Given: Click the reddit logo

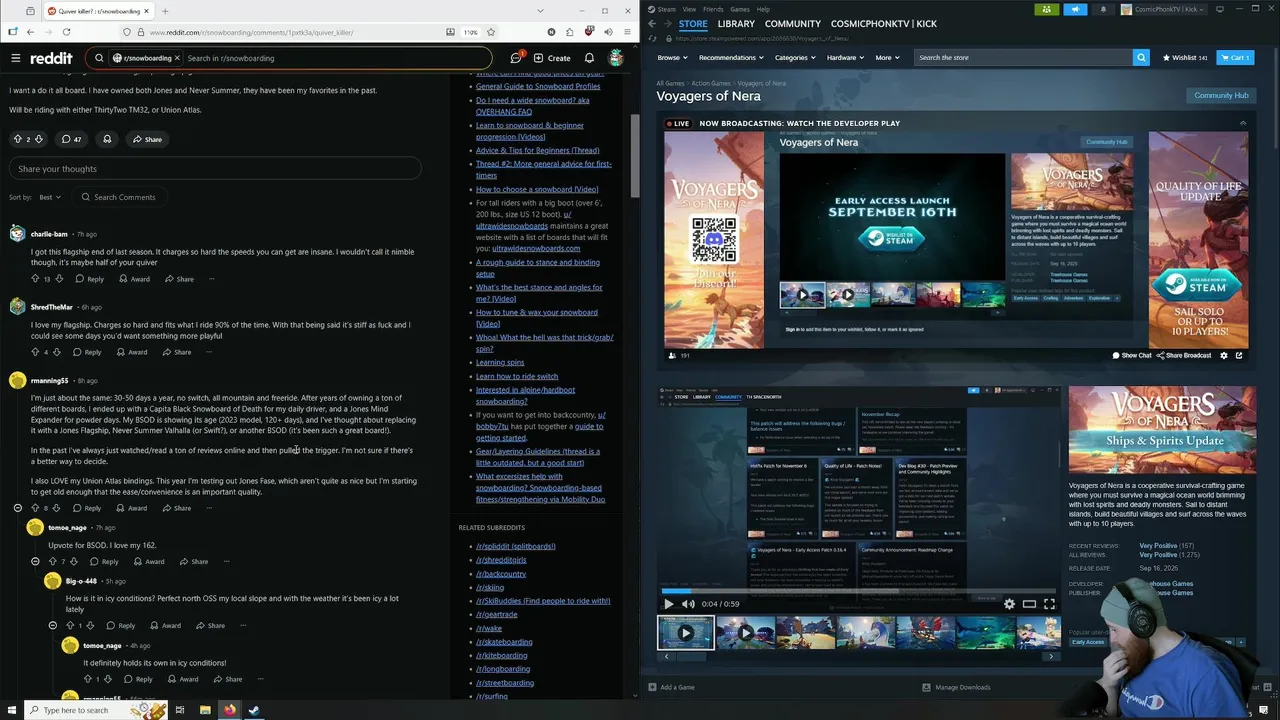Looking at the screenshot, I should (x=51, y=58).
